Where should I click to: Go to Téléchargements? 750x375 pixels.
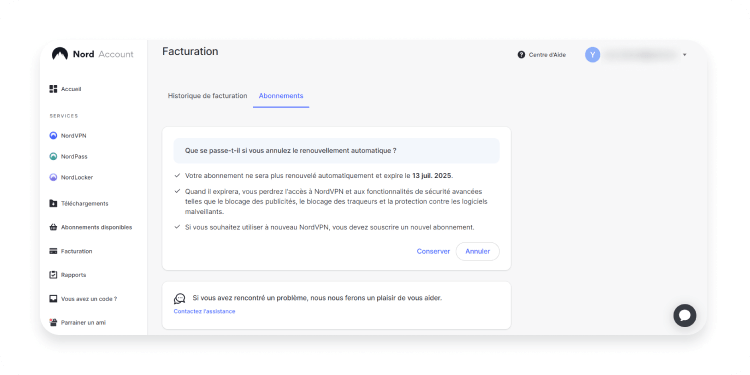point(79,203)
